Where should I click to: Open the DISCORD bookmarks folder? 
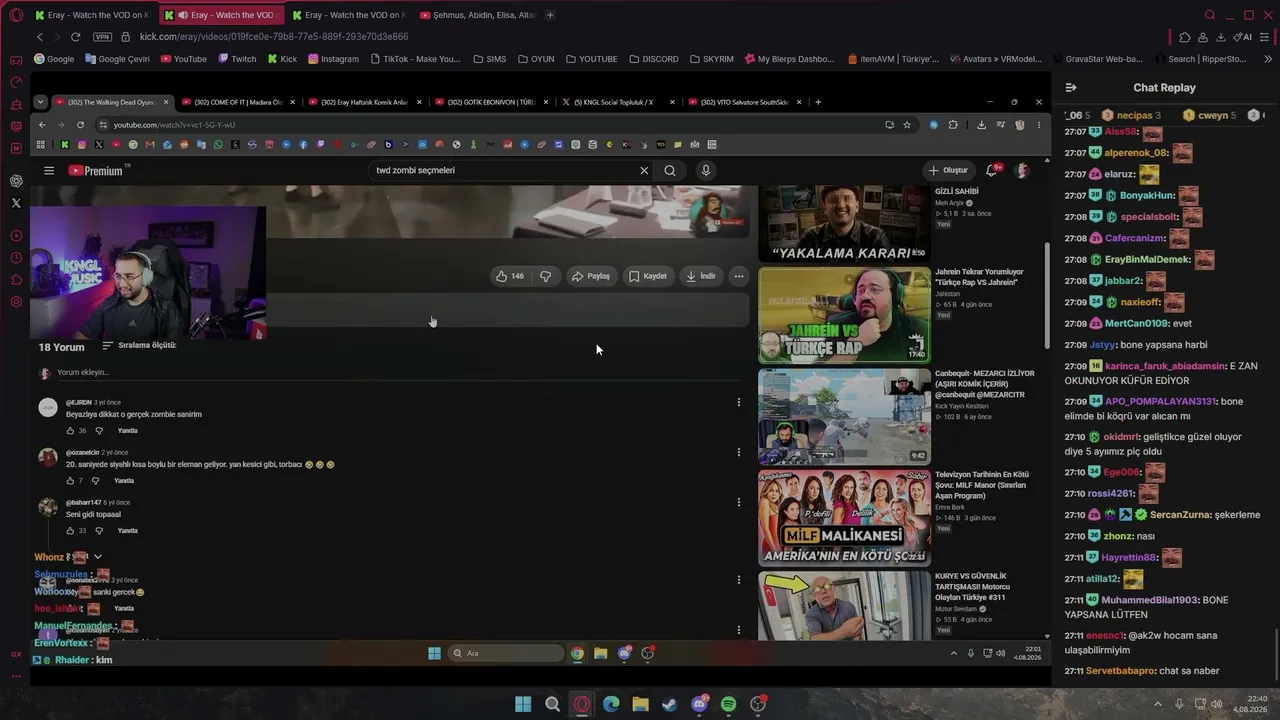pyautogui.click(x=653, y=59)
